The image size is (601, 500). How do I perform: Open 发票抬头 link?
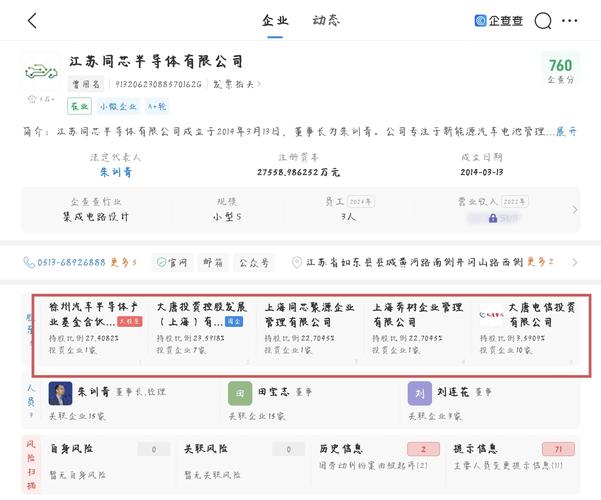(236, 84)
